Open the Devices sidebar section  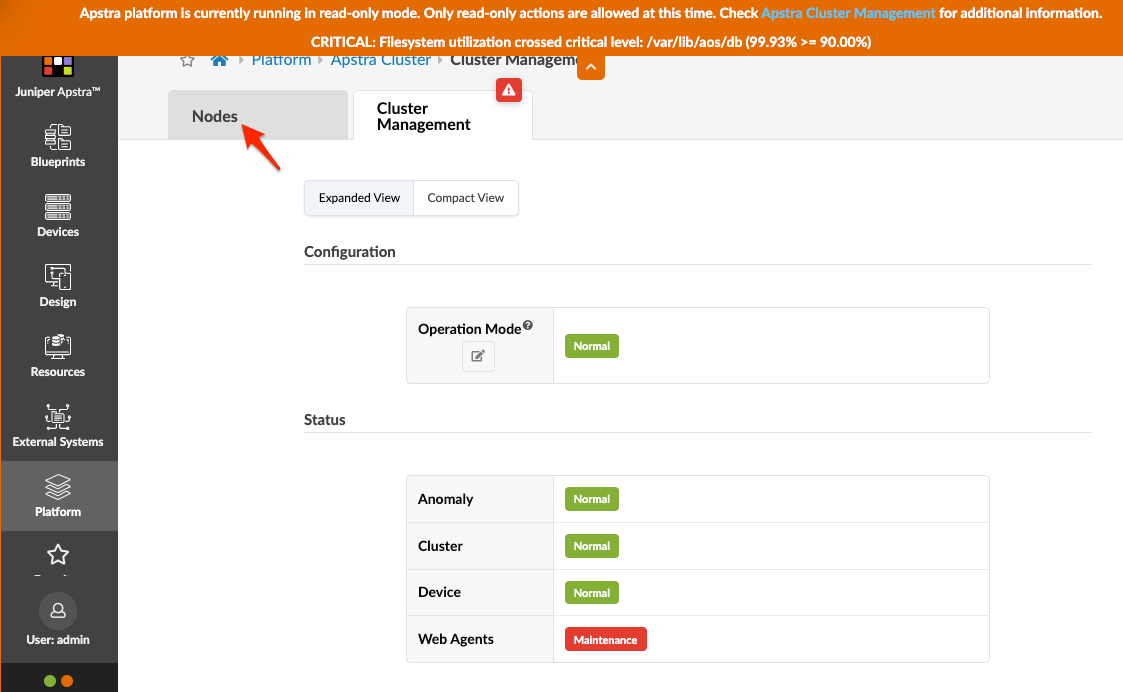pyautogui.click(x=58, y=216)
